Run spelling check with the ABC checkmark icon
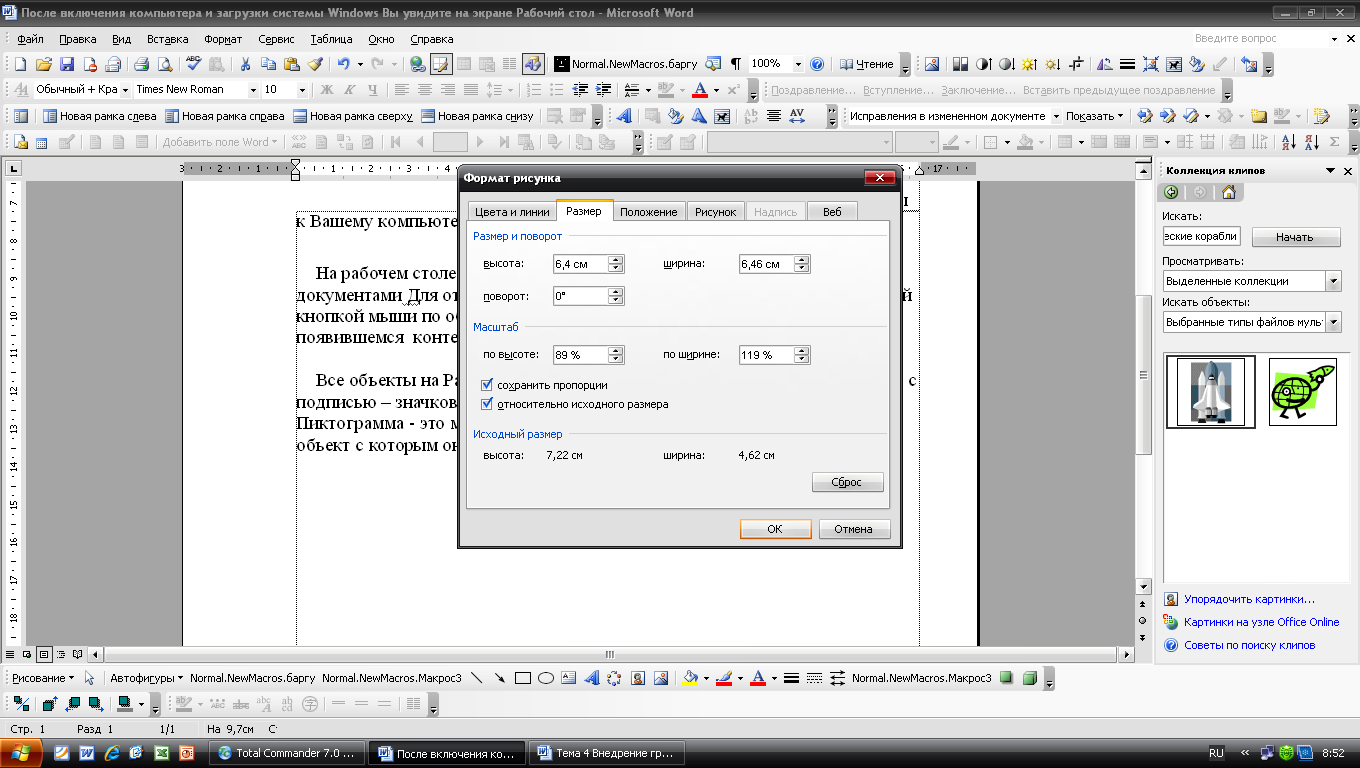 click(193, 64)
